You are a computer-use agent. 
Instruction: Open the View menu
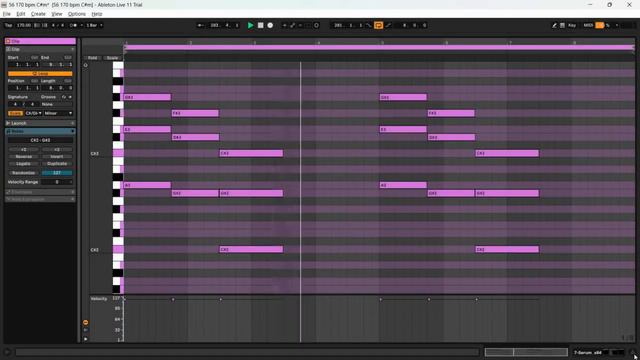point(57,14)
